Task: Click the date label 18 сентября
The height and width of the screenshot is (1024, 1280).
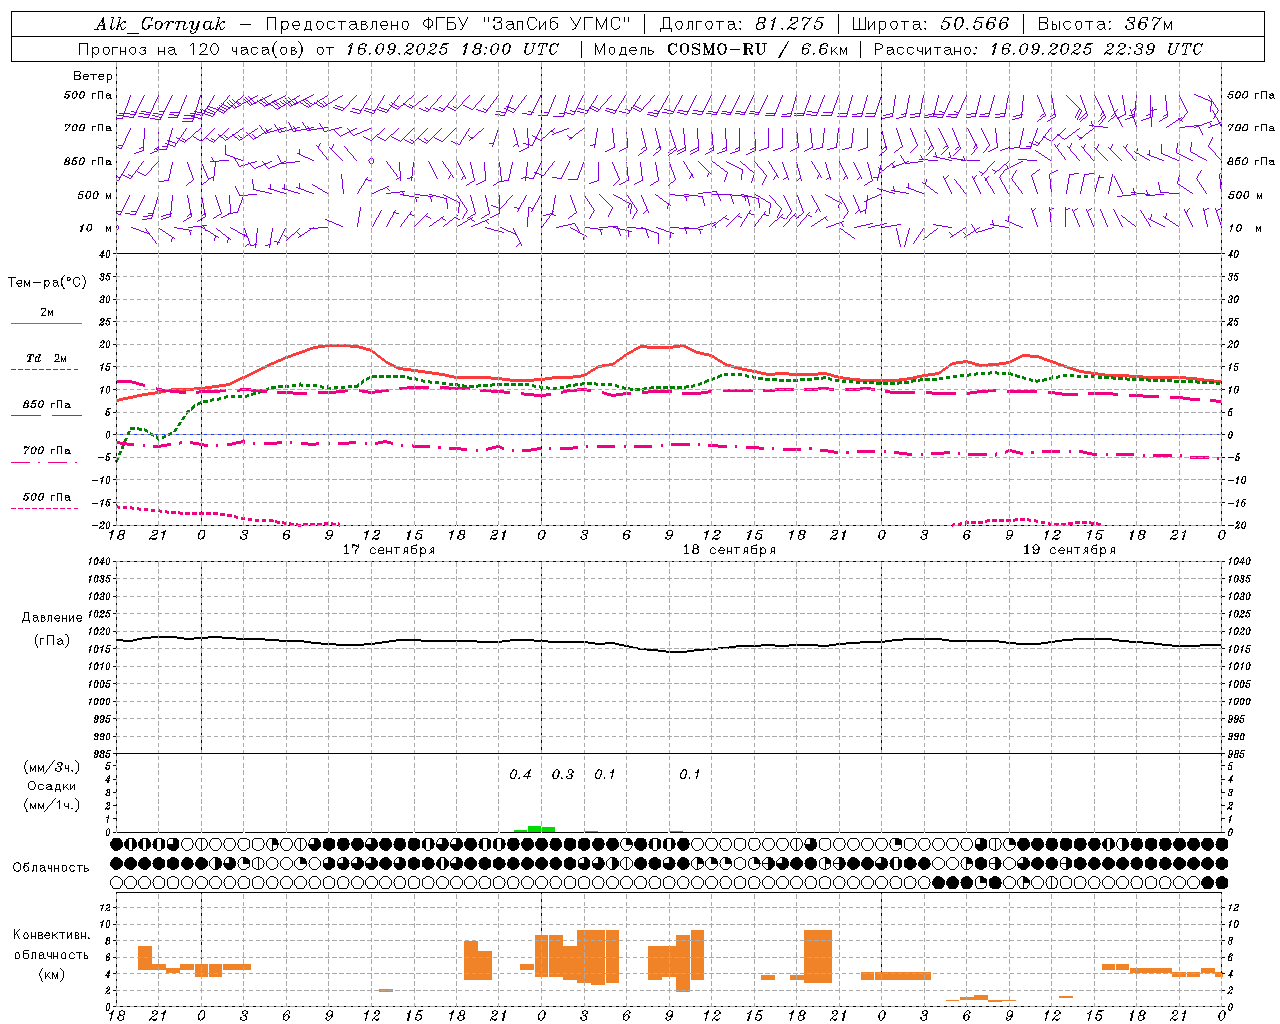Action: coord(729,550)
